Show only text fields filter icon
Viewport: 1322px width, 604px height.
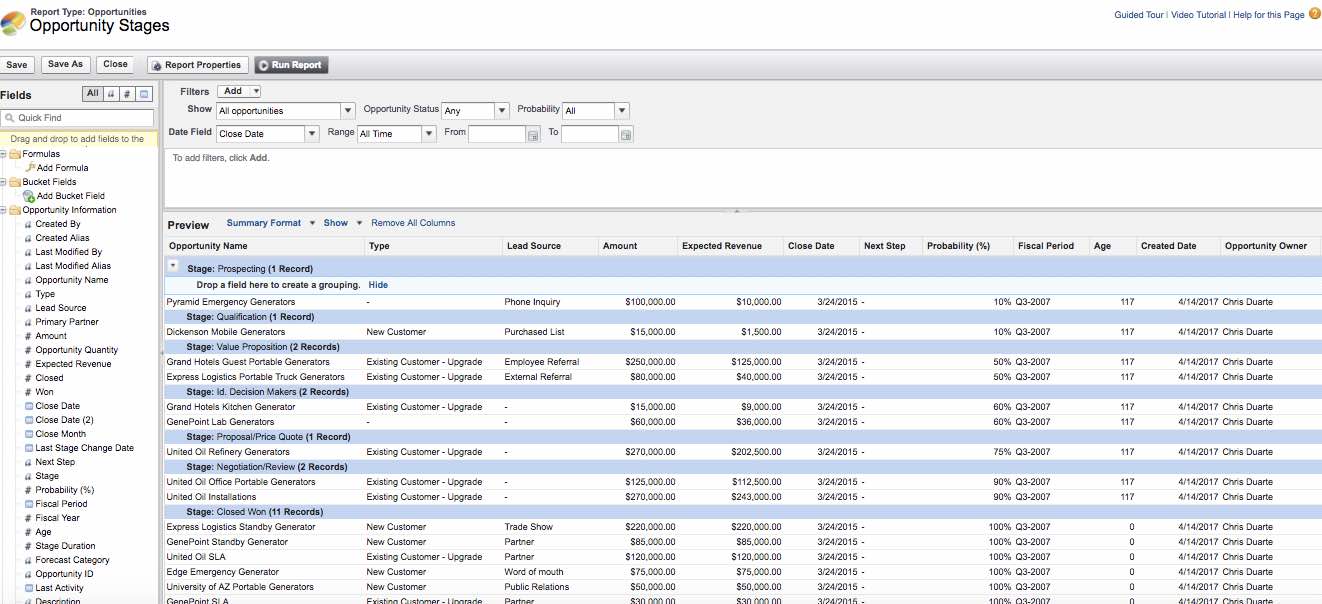(x=110, y=94)
